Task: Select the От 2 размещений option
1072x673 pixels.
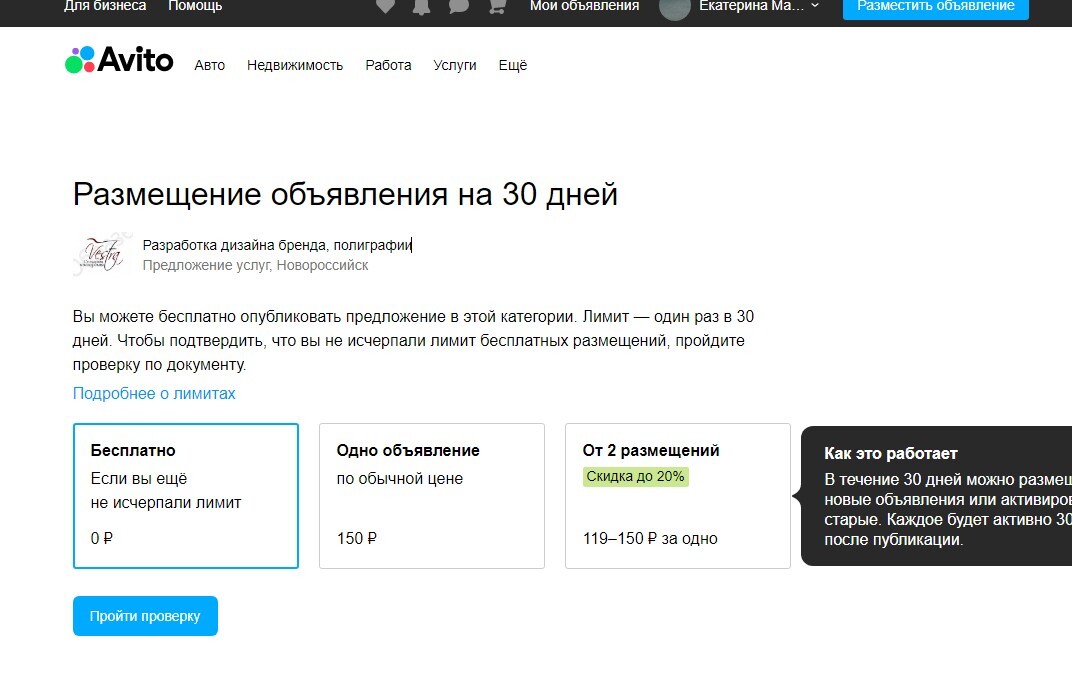Action: coord(678,496)
